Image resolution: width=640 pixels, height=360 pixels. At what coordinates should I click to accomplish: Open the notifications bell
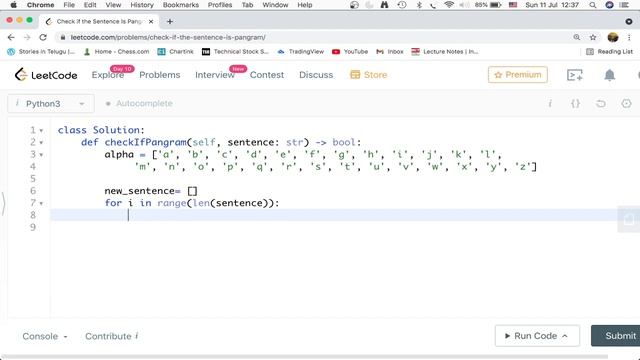[609, 75]
